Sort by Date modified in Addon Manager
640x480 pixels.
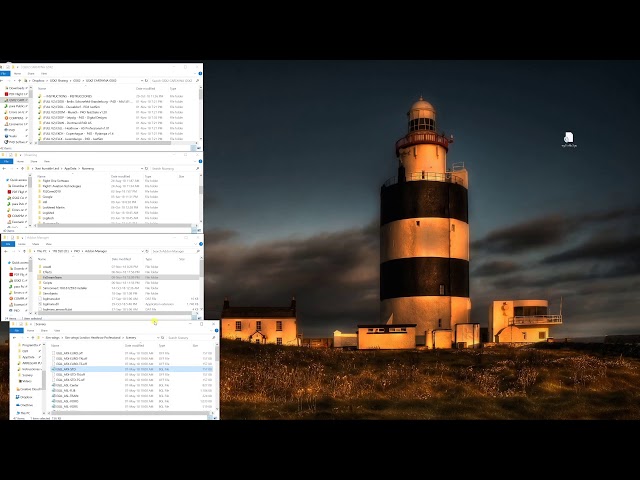(x=122, y=259)
